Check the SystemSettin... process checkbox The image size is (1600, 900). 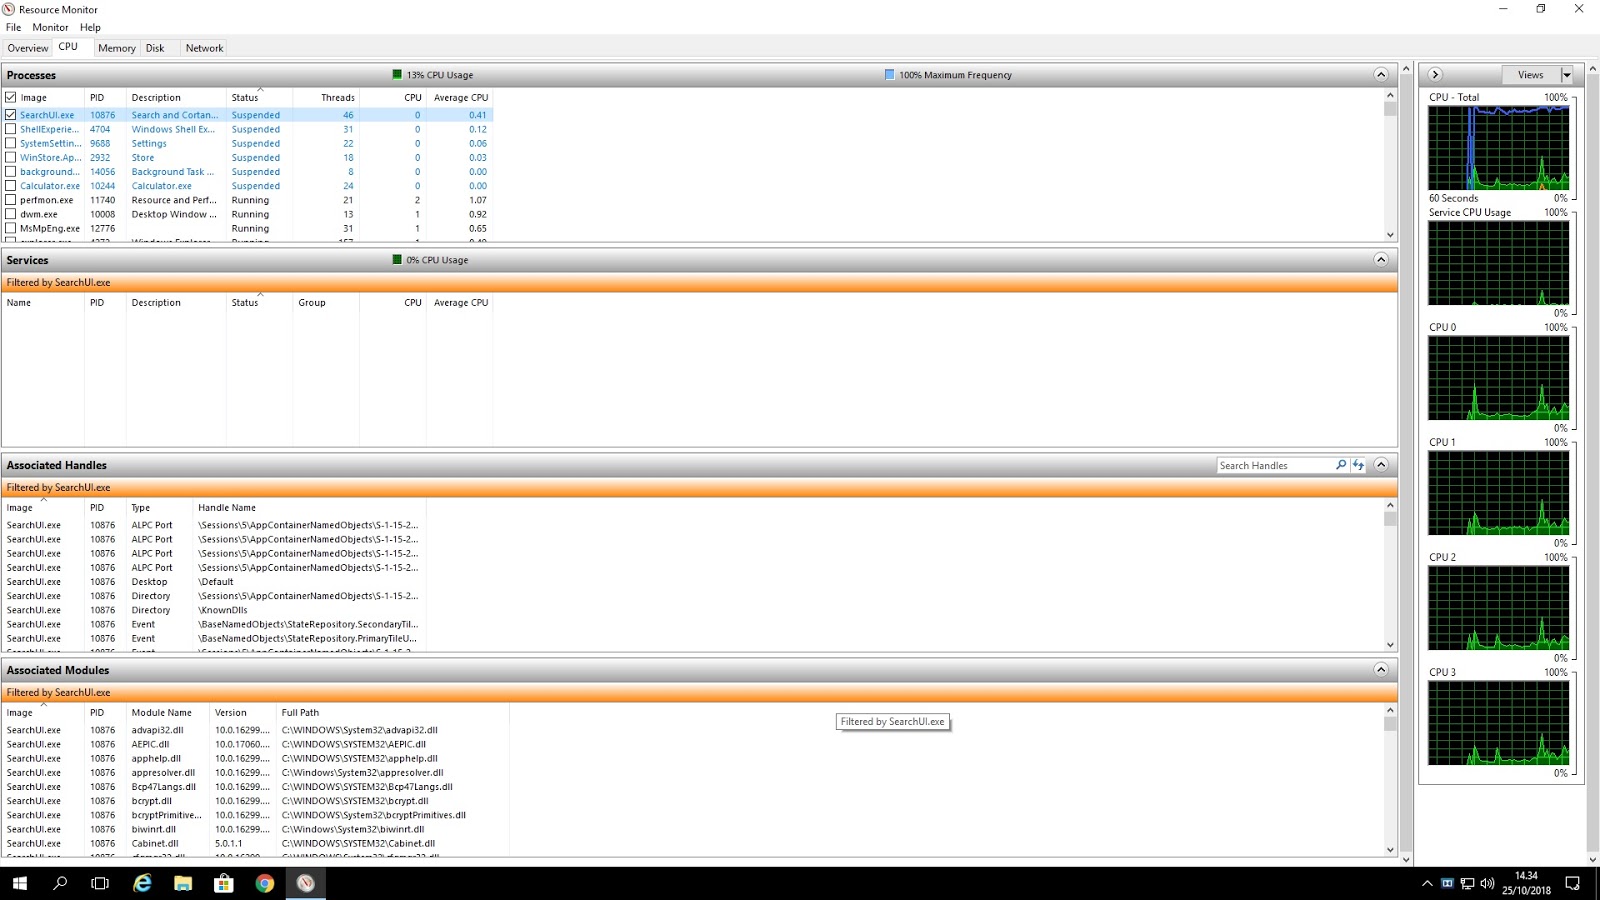click(x=11, y=143)
